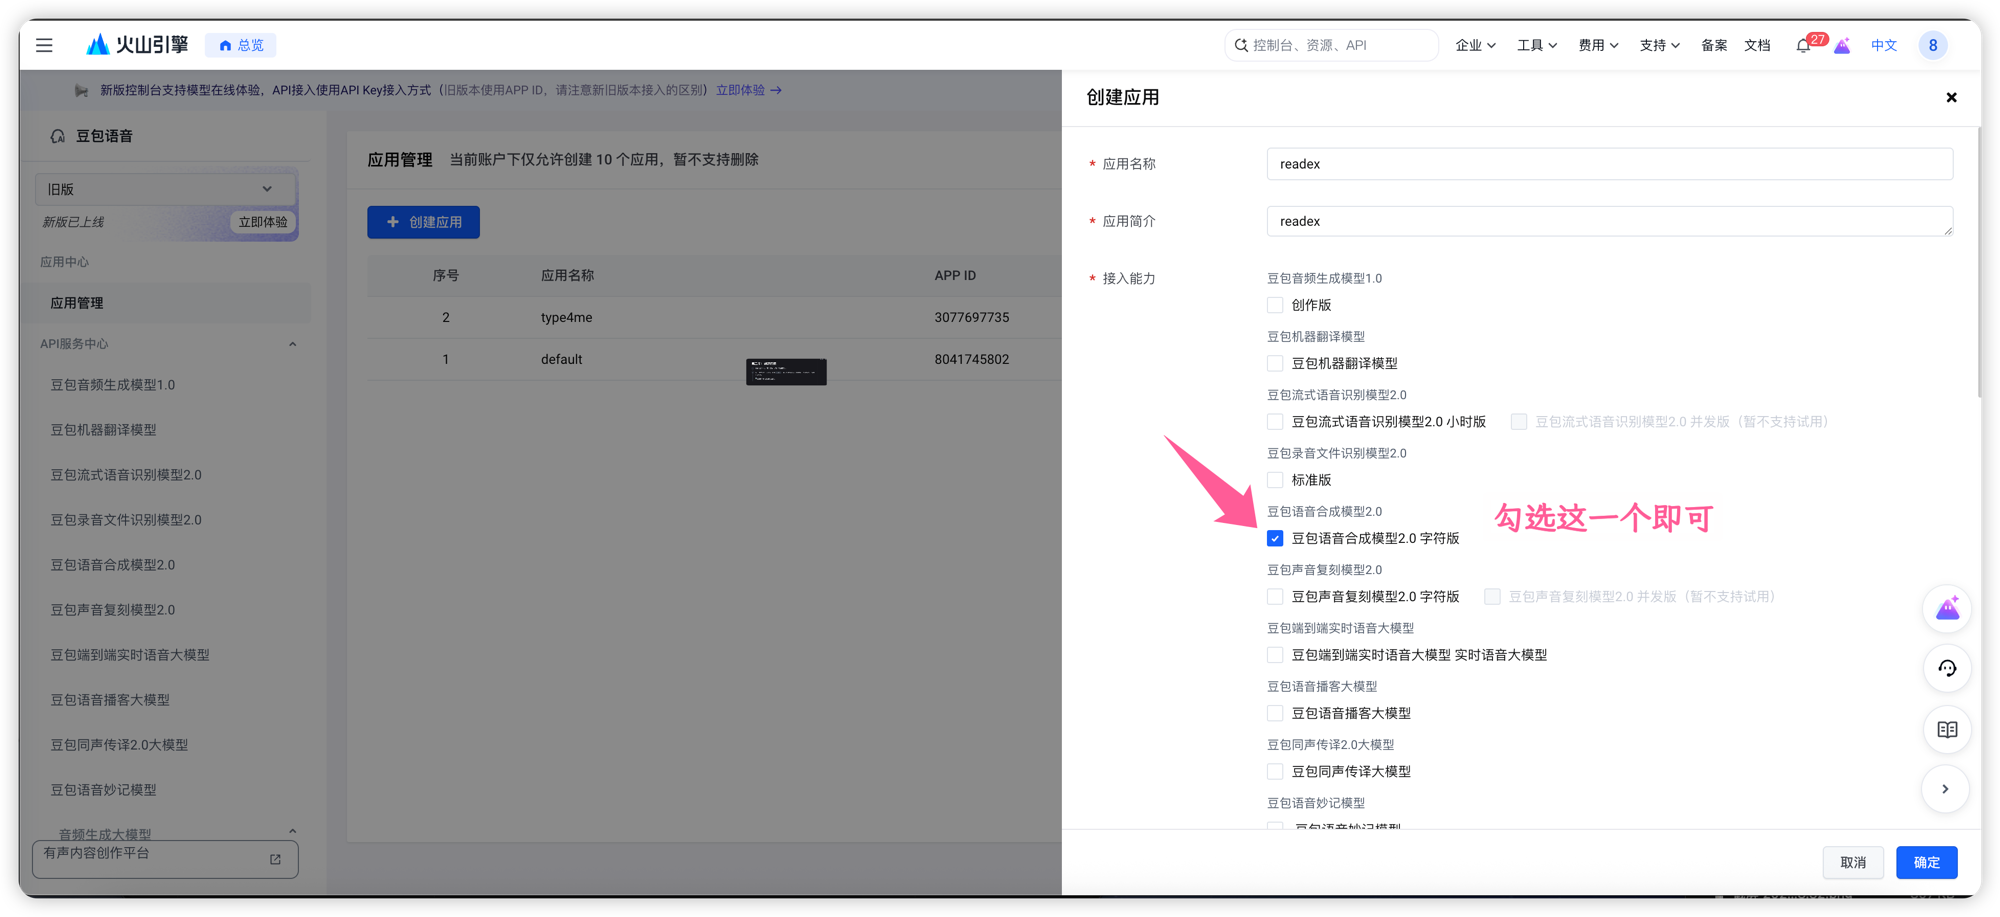Click the 应用名称 input field
Image resolution: width=2000 pixels, height=917 pixels.
click(1609, 164)
